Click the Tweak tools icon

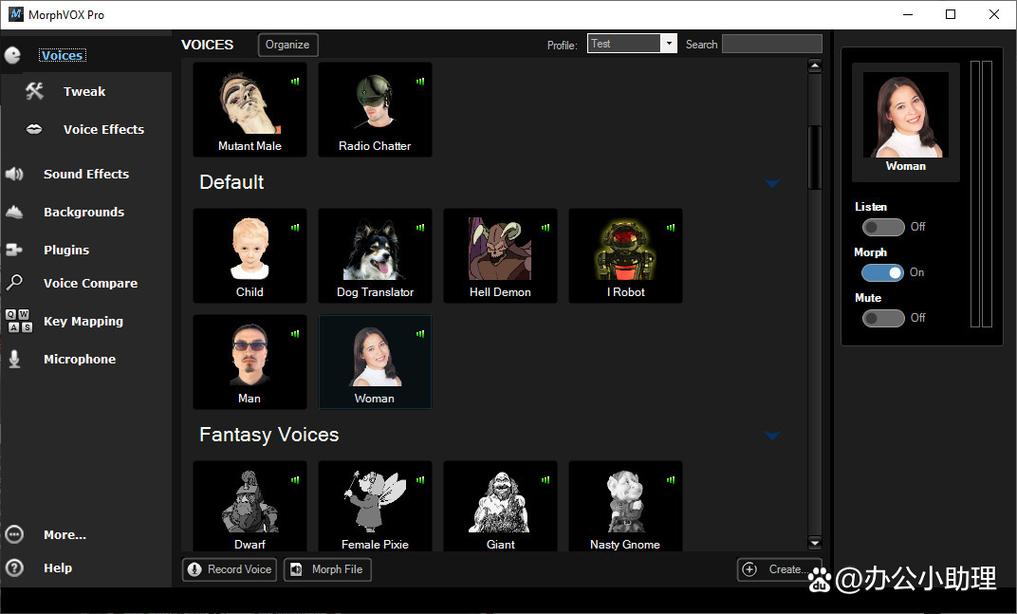(35, 91)
